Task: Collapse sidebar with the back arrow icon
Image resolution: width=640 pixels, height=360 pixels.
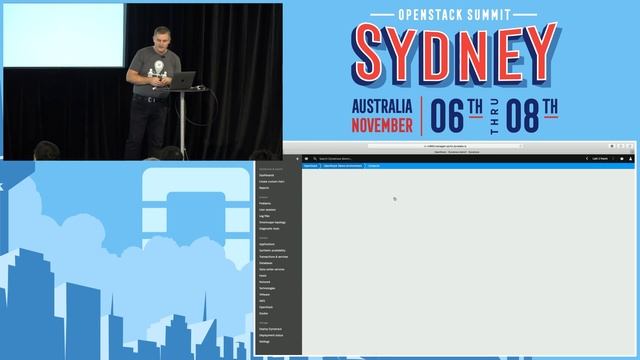Action: point(298,159)
